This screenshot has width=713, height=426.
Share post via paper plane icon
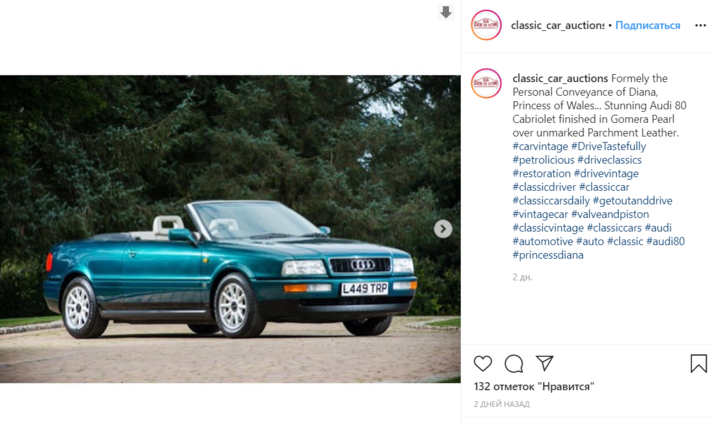544,363
